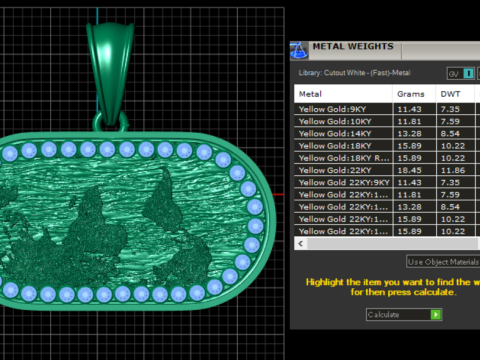The image size is (480, 360).
Task: Click the Library: Cutout White label
Action: coord(354,73)
